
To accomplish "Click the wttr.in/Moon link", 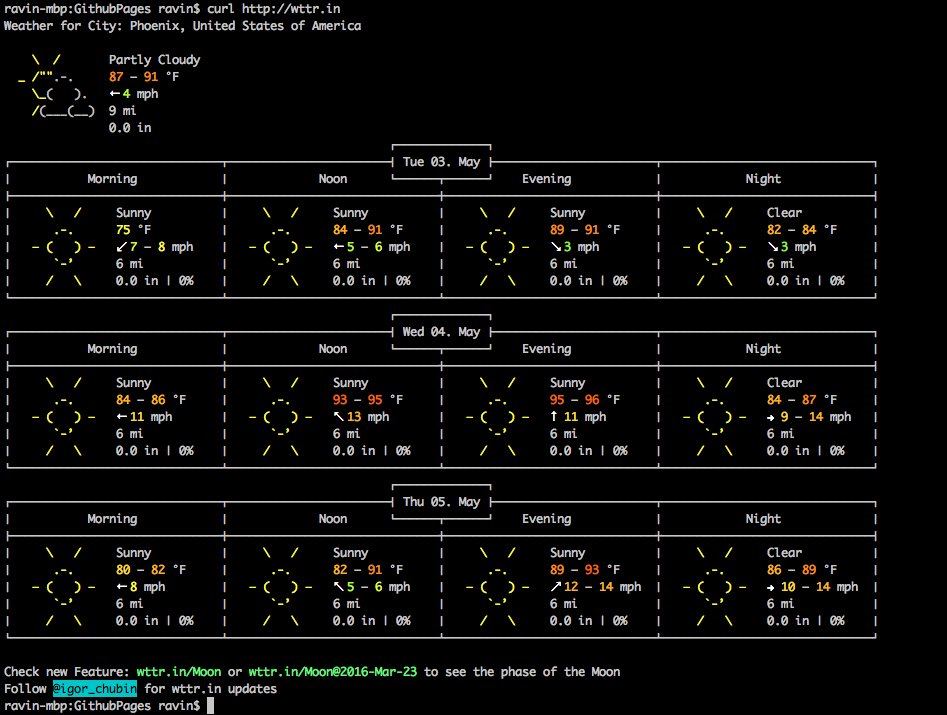I will pos(179,671).
